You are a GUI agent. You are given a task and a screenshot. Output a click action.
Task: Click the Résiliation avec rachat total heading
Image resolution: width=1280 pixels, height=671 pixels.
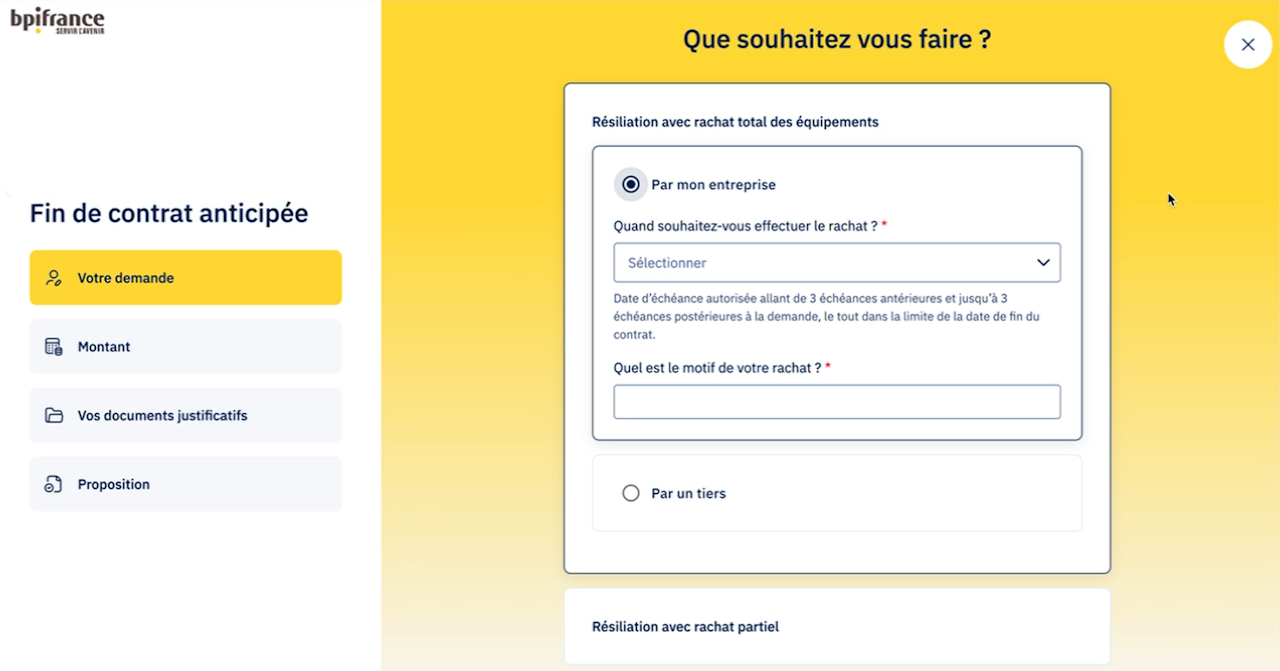(x=735, y=122)
